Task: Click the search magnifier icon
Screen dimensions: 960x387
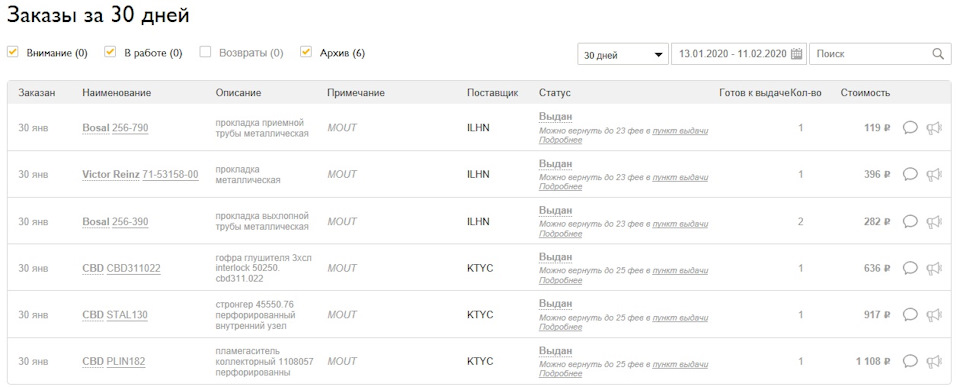Action: pyautogui.click(x=938, y=54)
